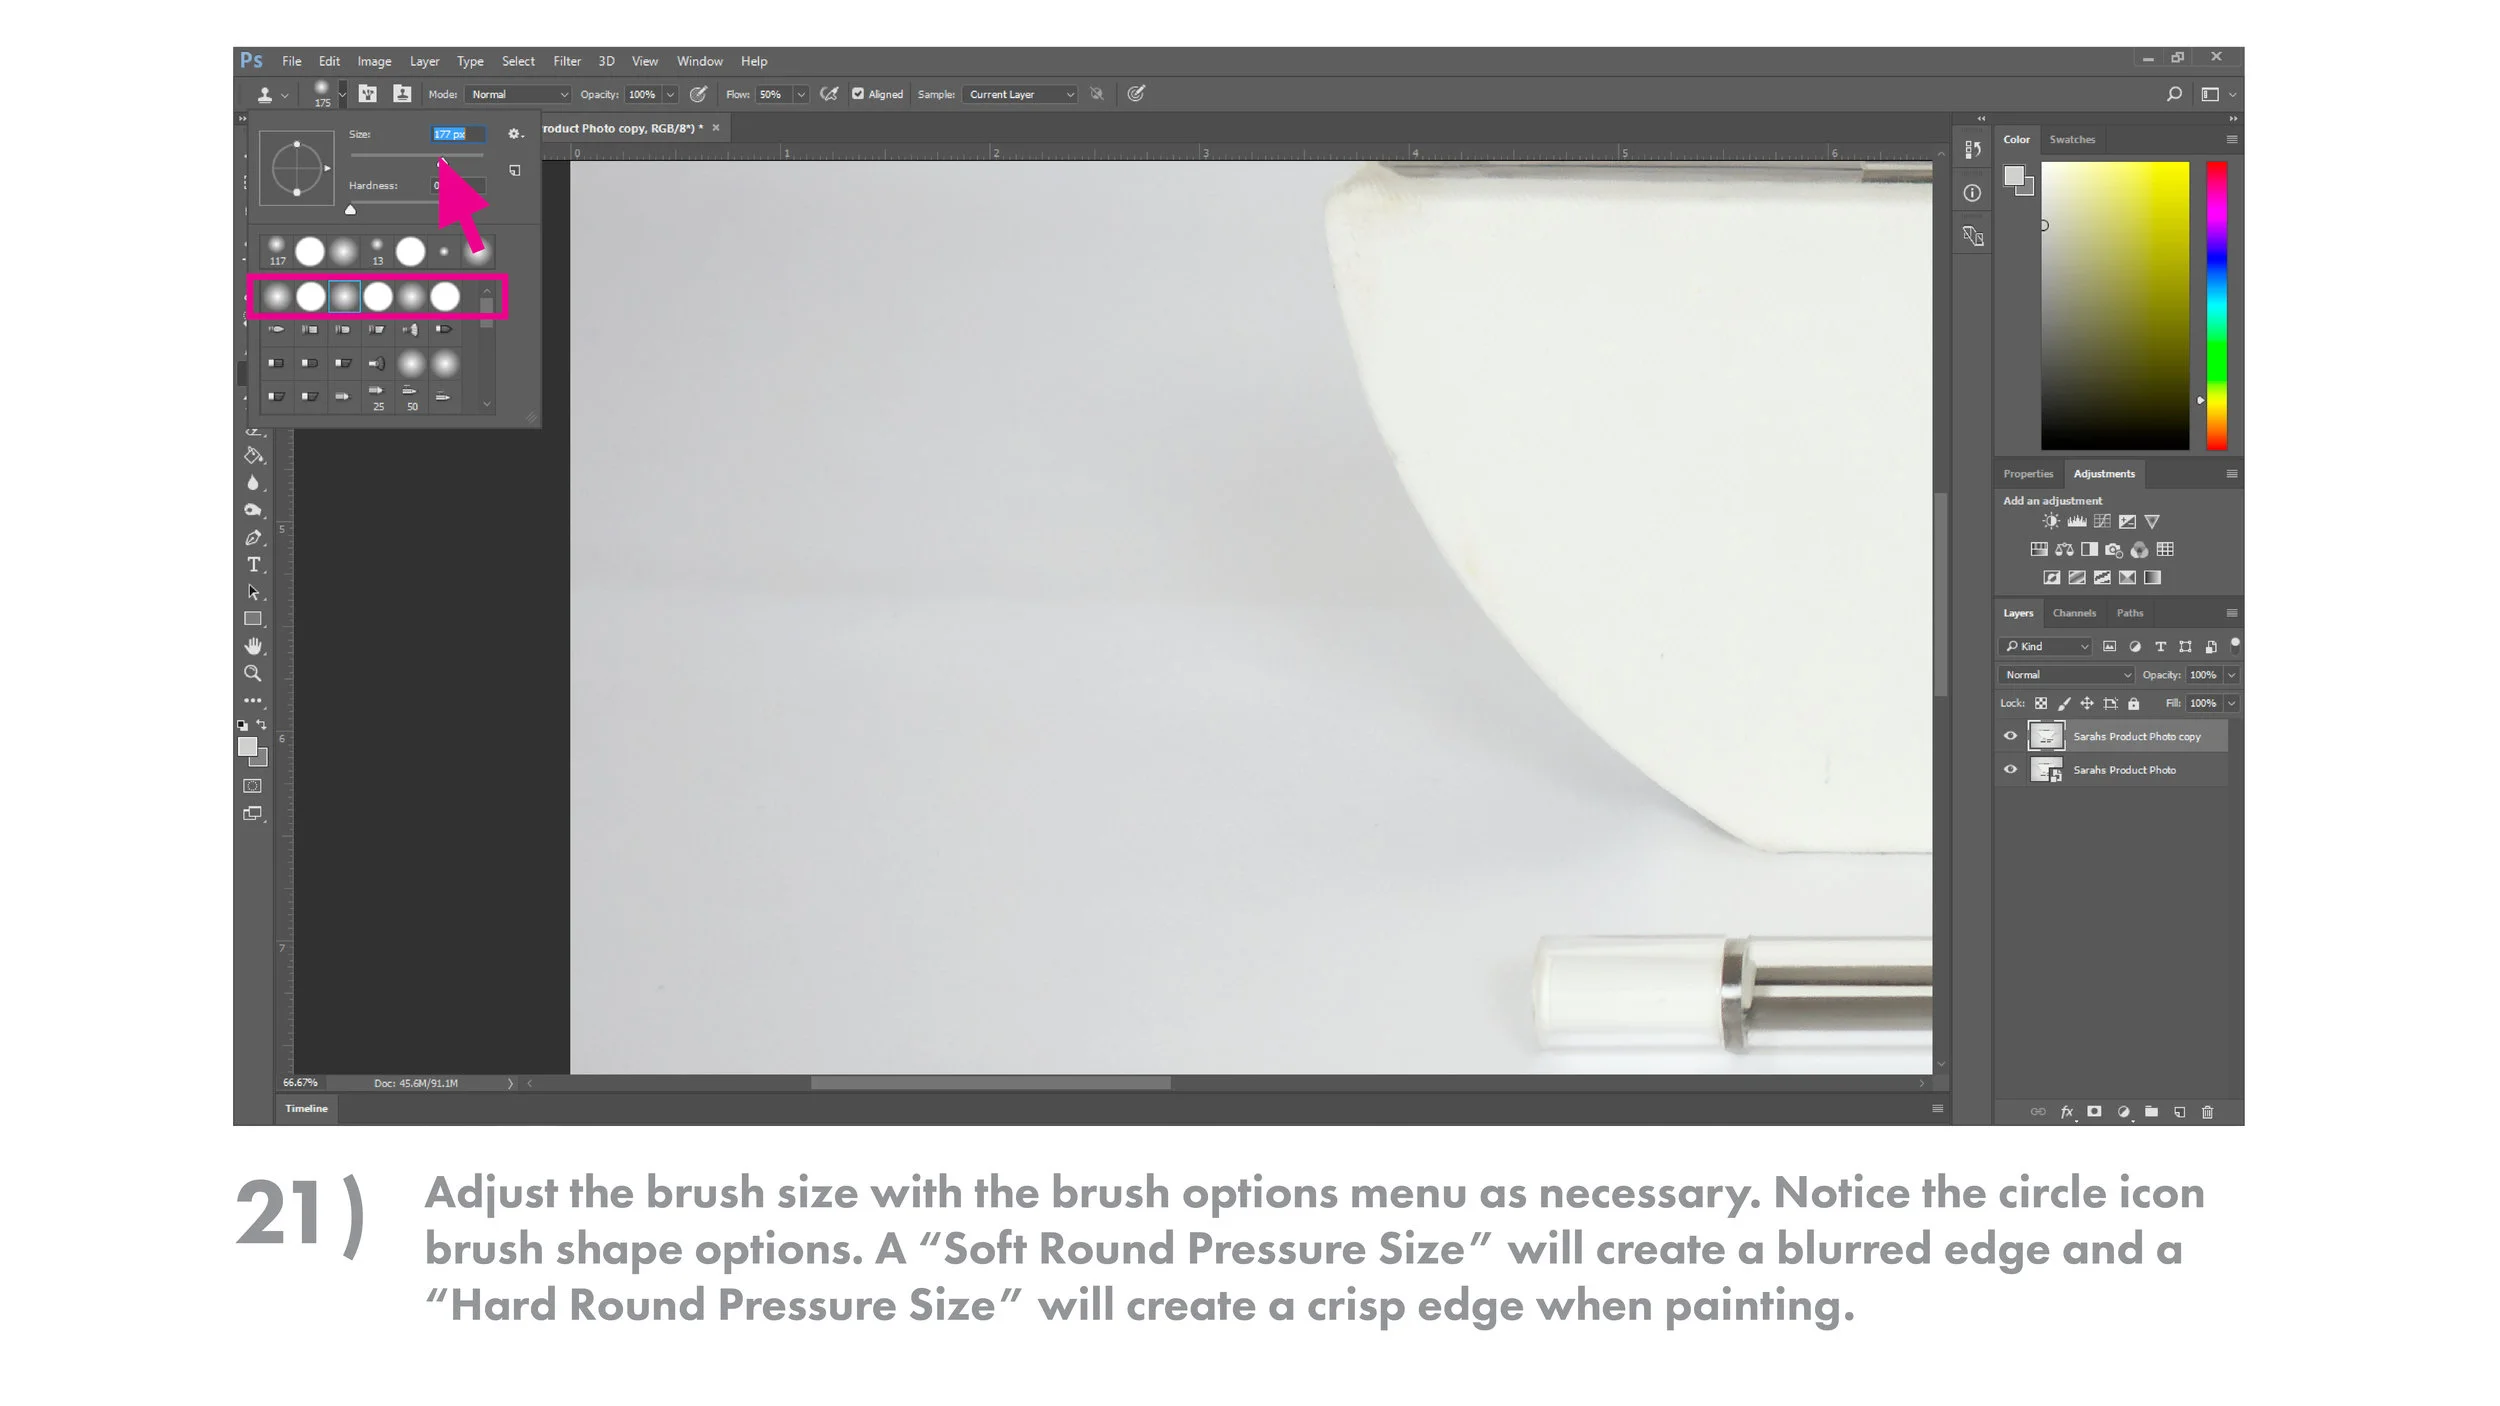The width and height of the screenshot is (2500, 1406).
Task: Open the search magnifier in options bar
Action: pyautogui.click(x=2174, y=94)
